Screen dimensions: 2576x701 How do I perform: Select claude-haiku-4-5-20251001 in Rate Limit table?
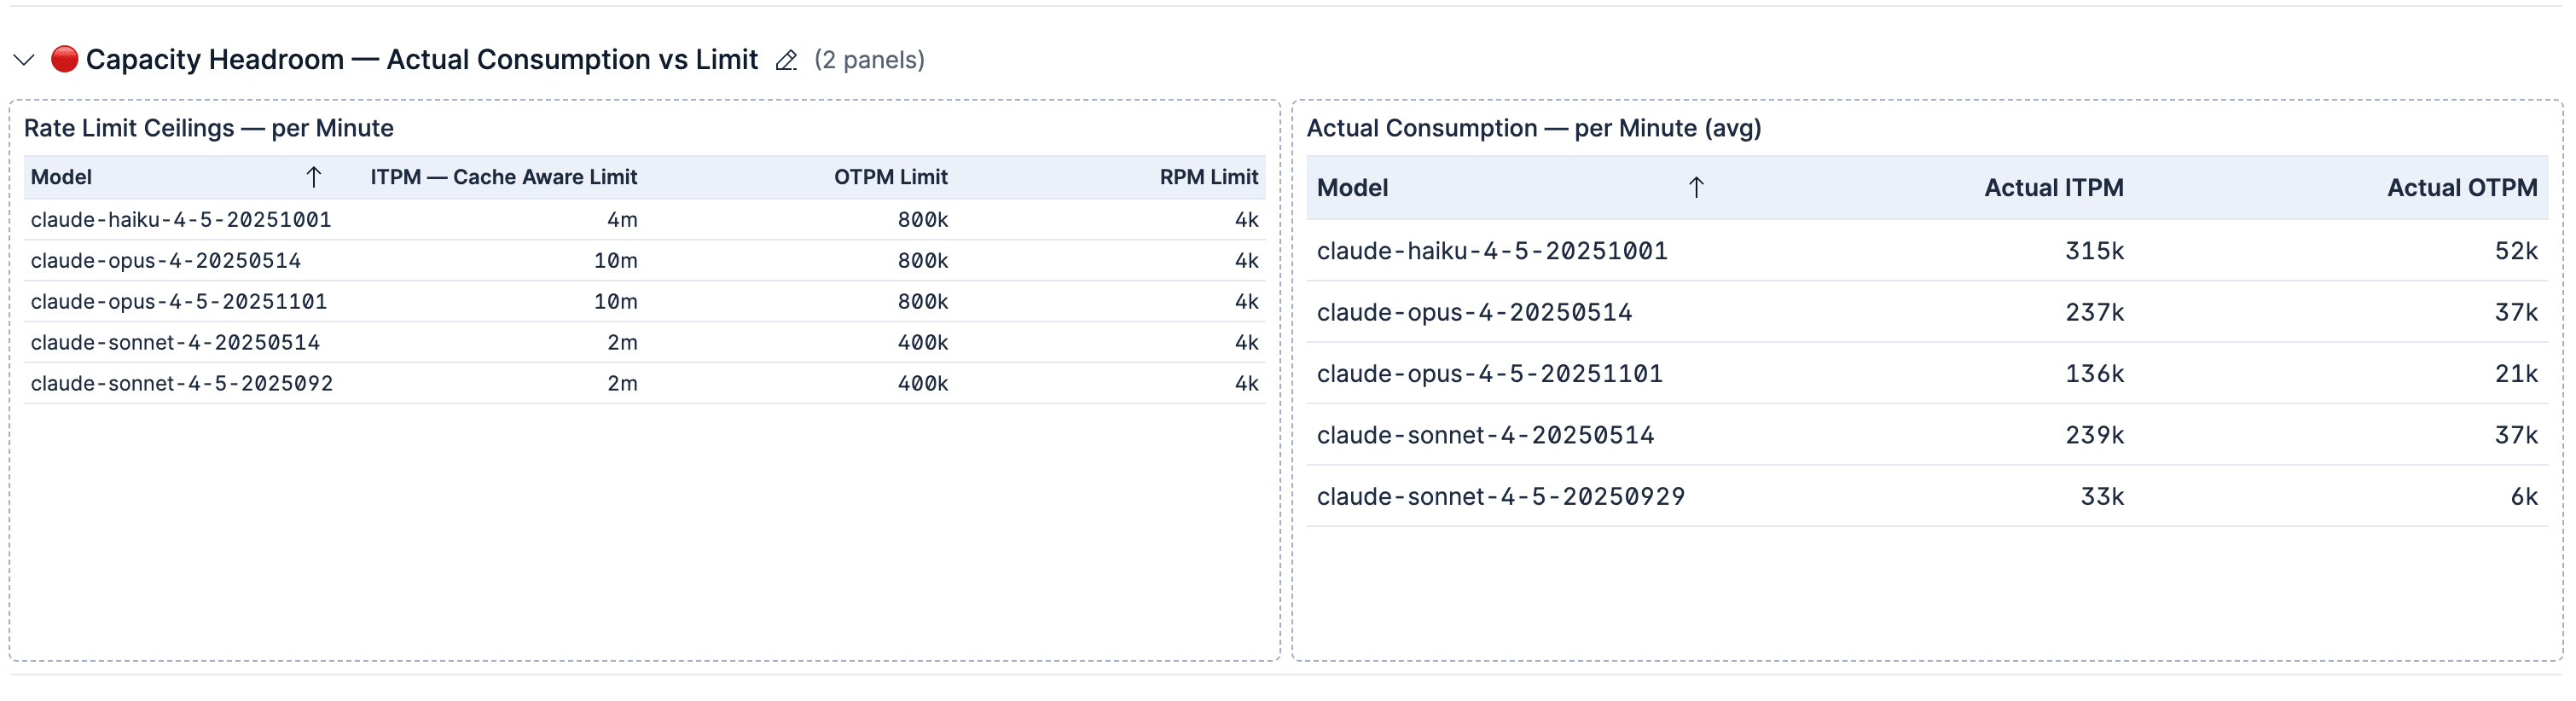click(x=181, y=219)
